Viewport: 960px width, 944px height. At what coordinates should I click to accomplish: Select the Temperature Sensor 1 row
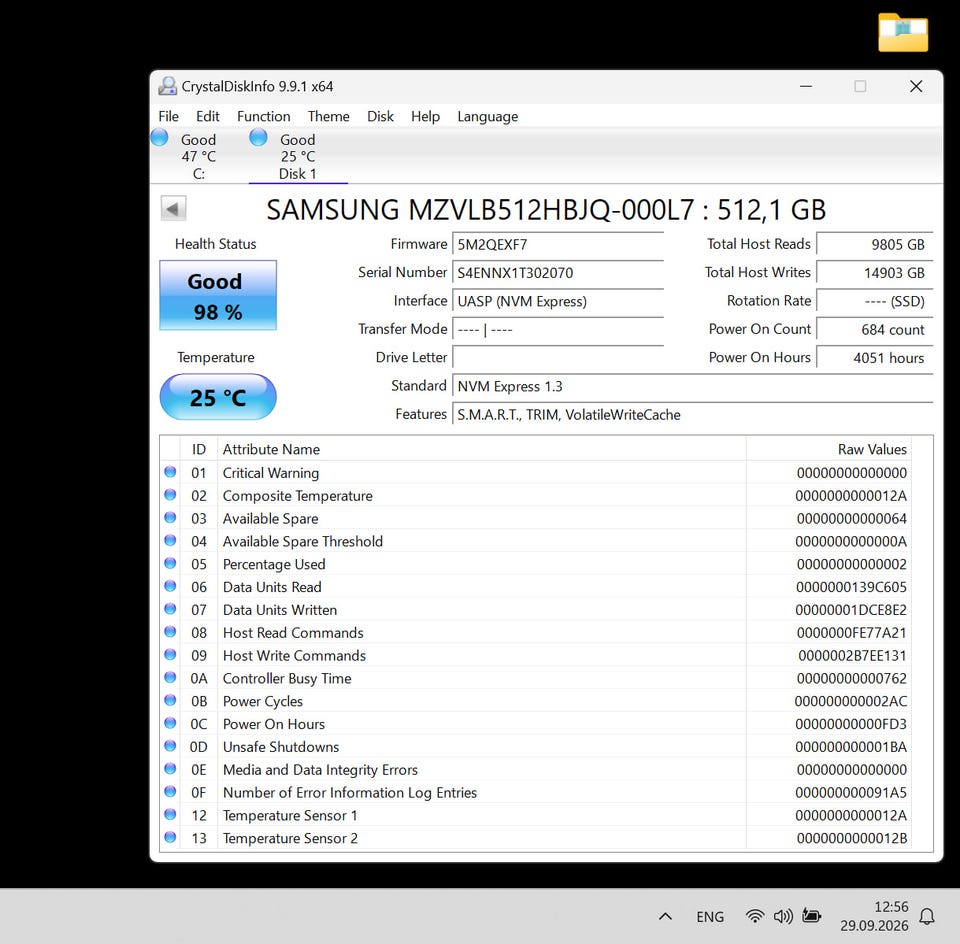coord(536,815)
